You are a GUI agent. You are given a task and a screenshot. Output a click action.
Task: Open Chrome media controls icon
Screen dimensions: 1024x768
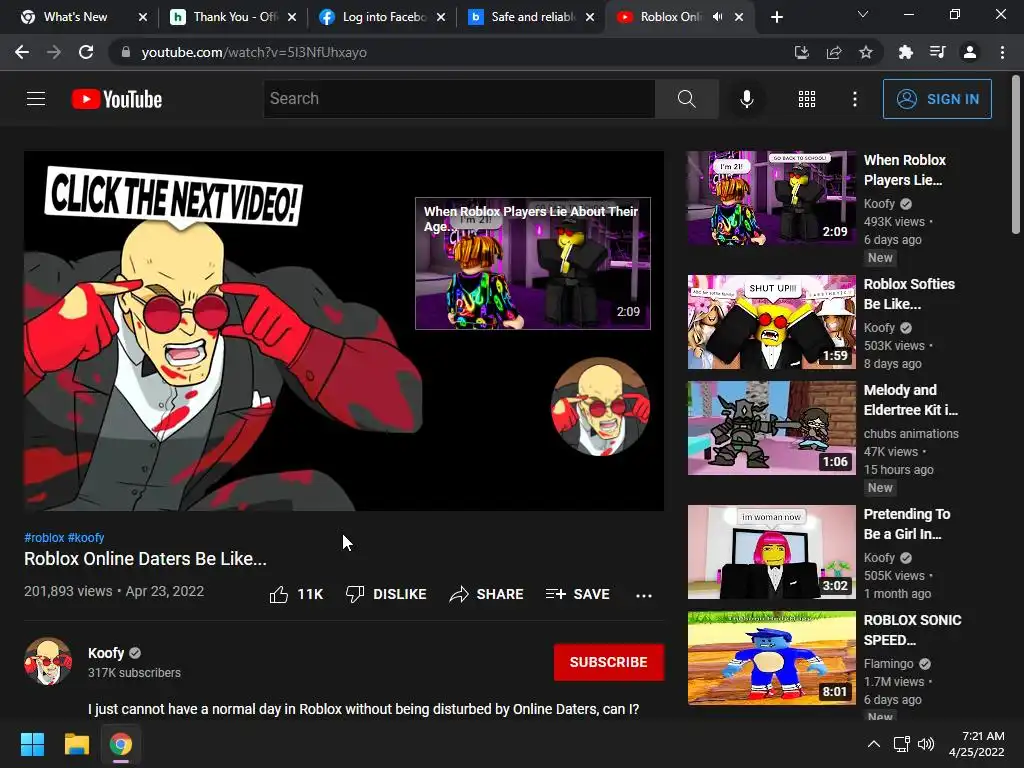click(x=937, y=52)
